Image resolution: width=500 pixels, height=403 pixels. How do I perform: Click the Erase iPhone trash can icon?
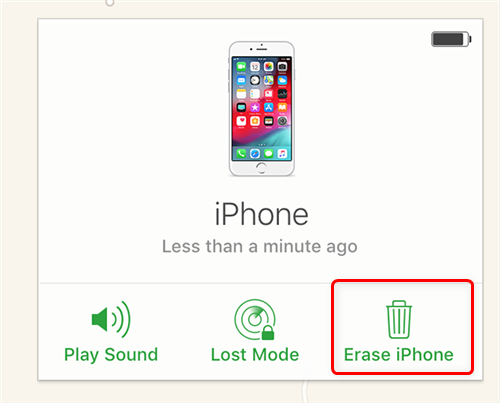(399, 319)
